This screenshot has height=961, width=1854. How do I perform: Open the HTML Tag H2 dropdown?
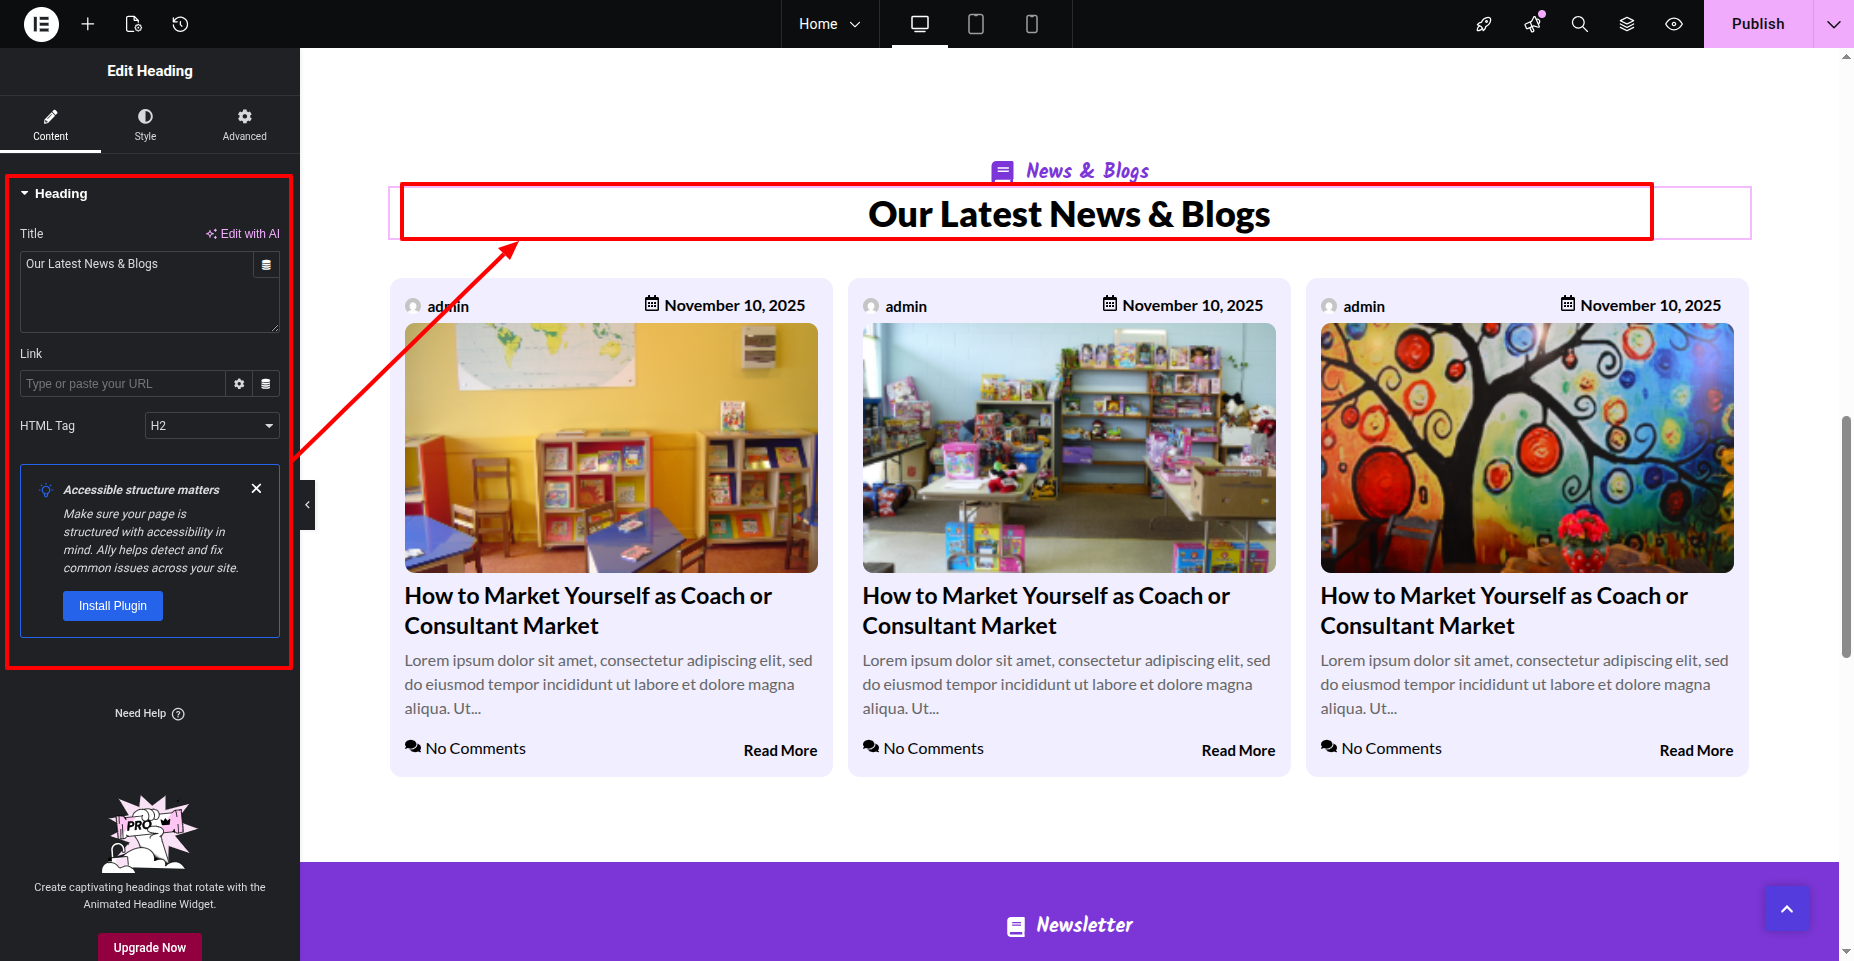212,426
